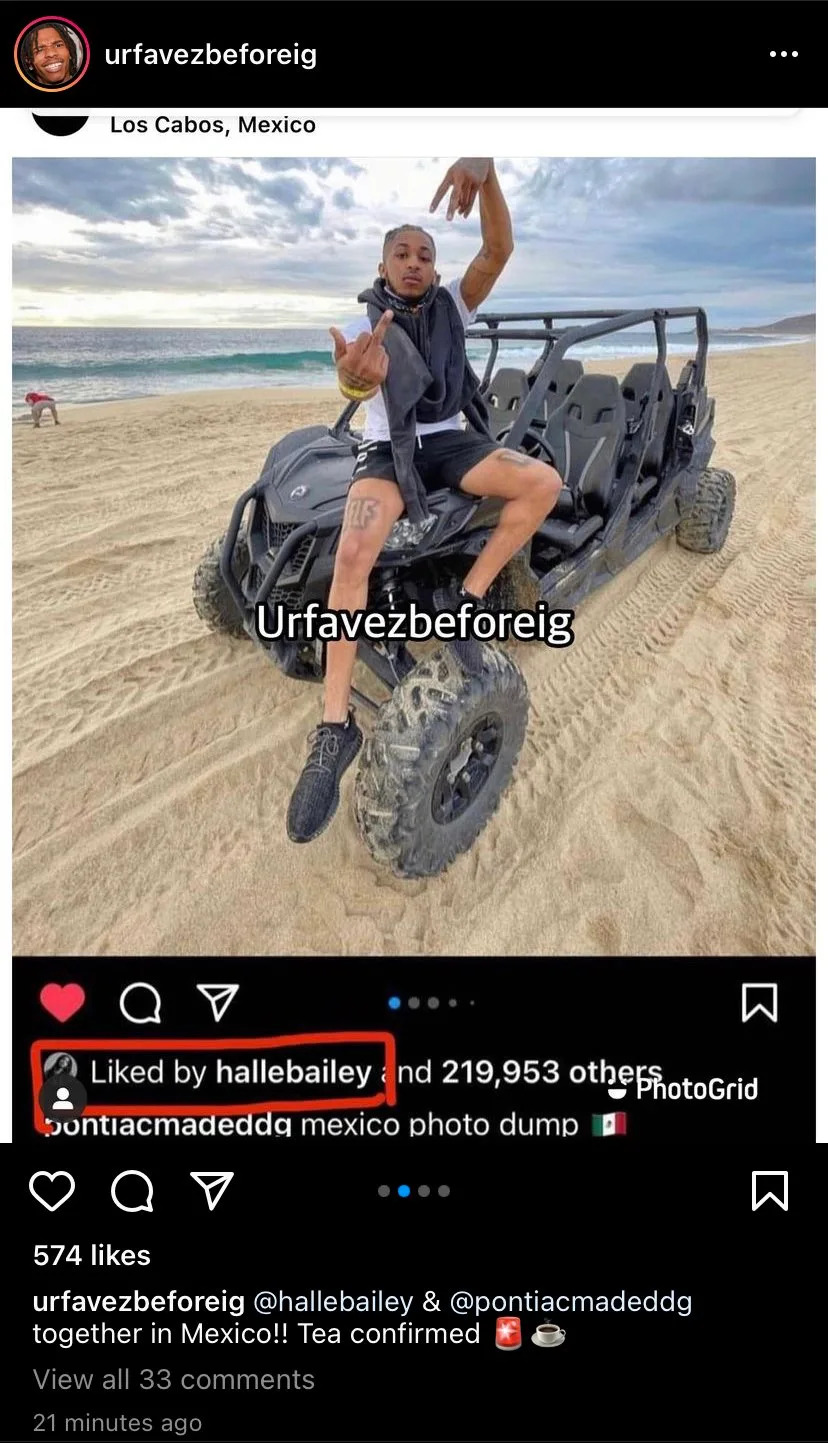The image size is (828, 1443).
Task: Tap the main beach photo
Action: point(414,556)
